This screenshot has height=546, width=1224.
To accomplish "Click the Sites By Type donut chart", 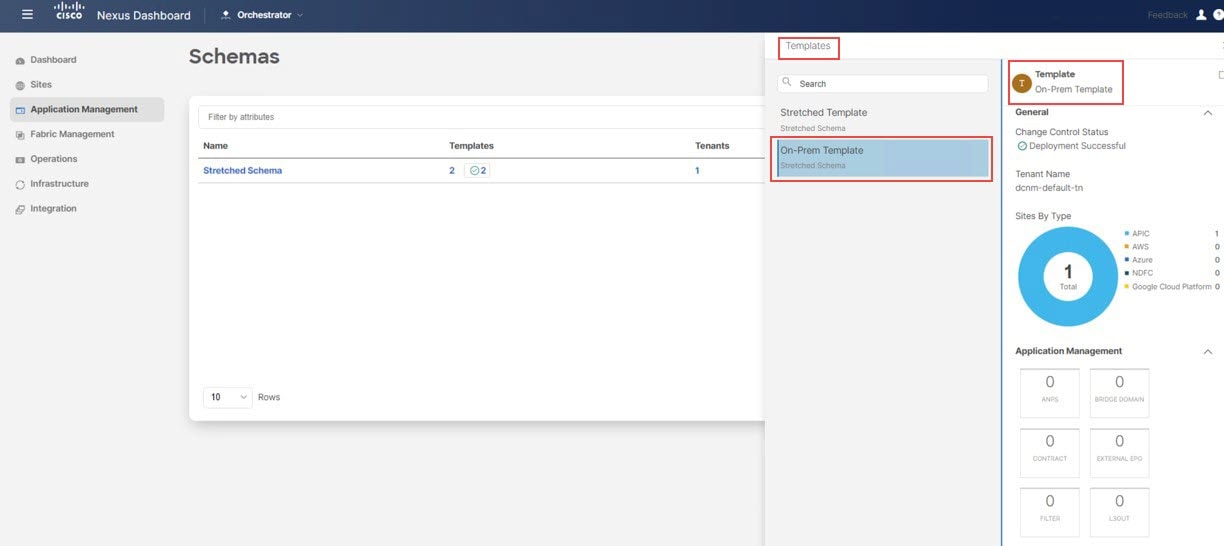I will pos(1068,276).
